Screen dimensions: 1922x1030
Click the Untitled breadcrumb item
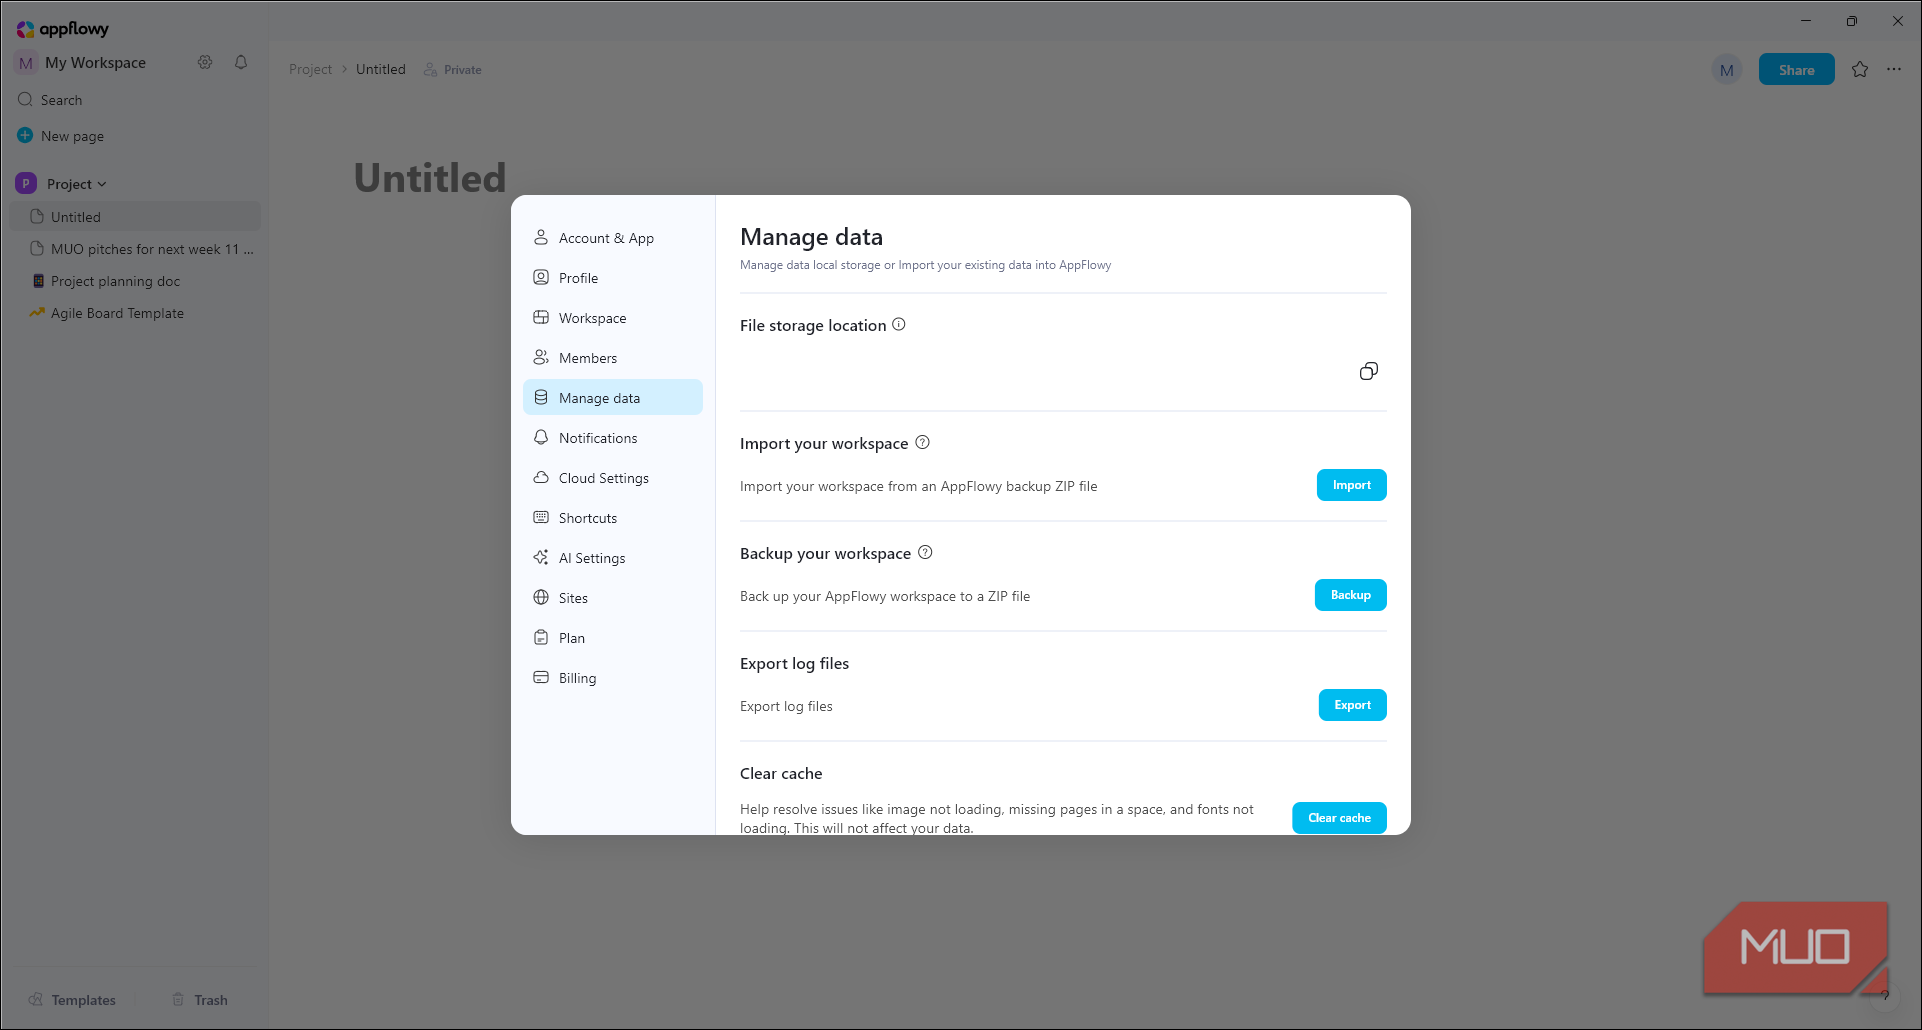381,69
